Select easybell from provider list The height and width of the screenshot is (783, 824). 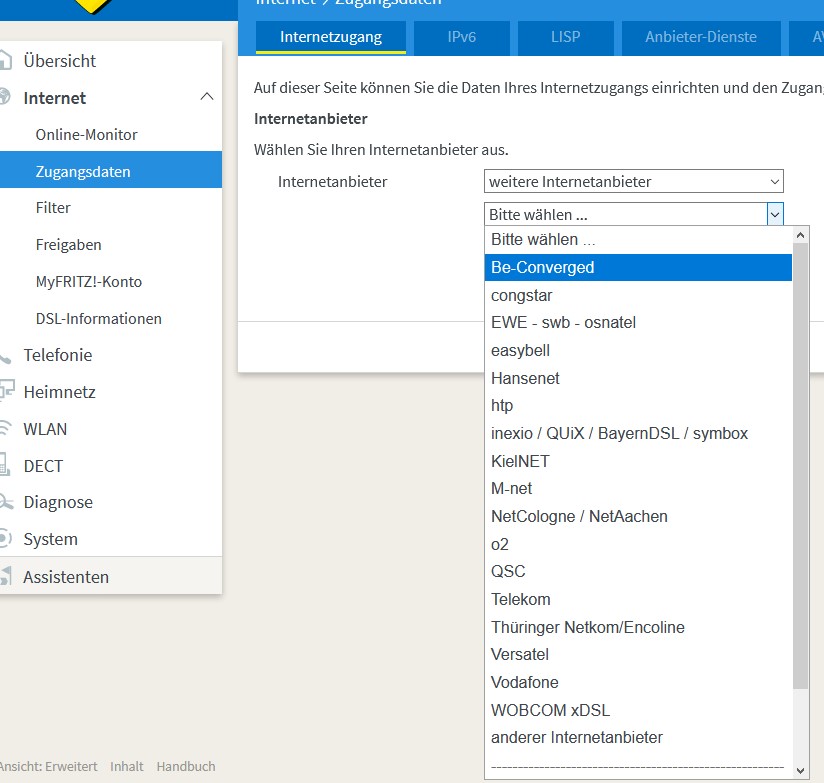click(x=638, y=351)
